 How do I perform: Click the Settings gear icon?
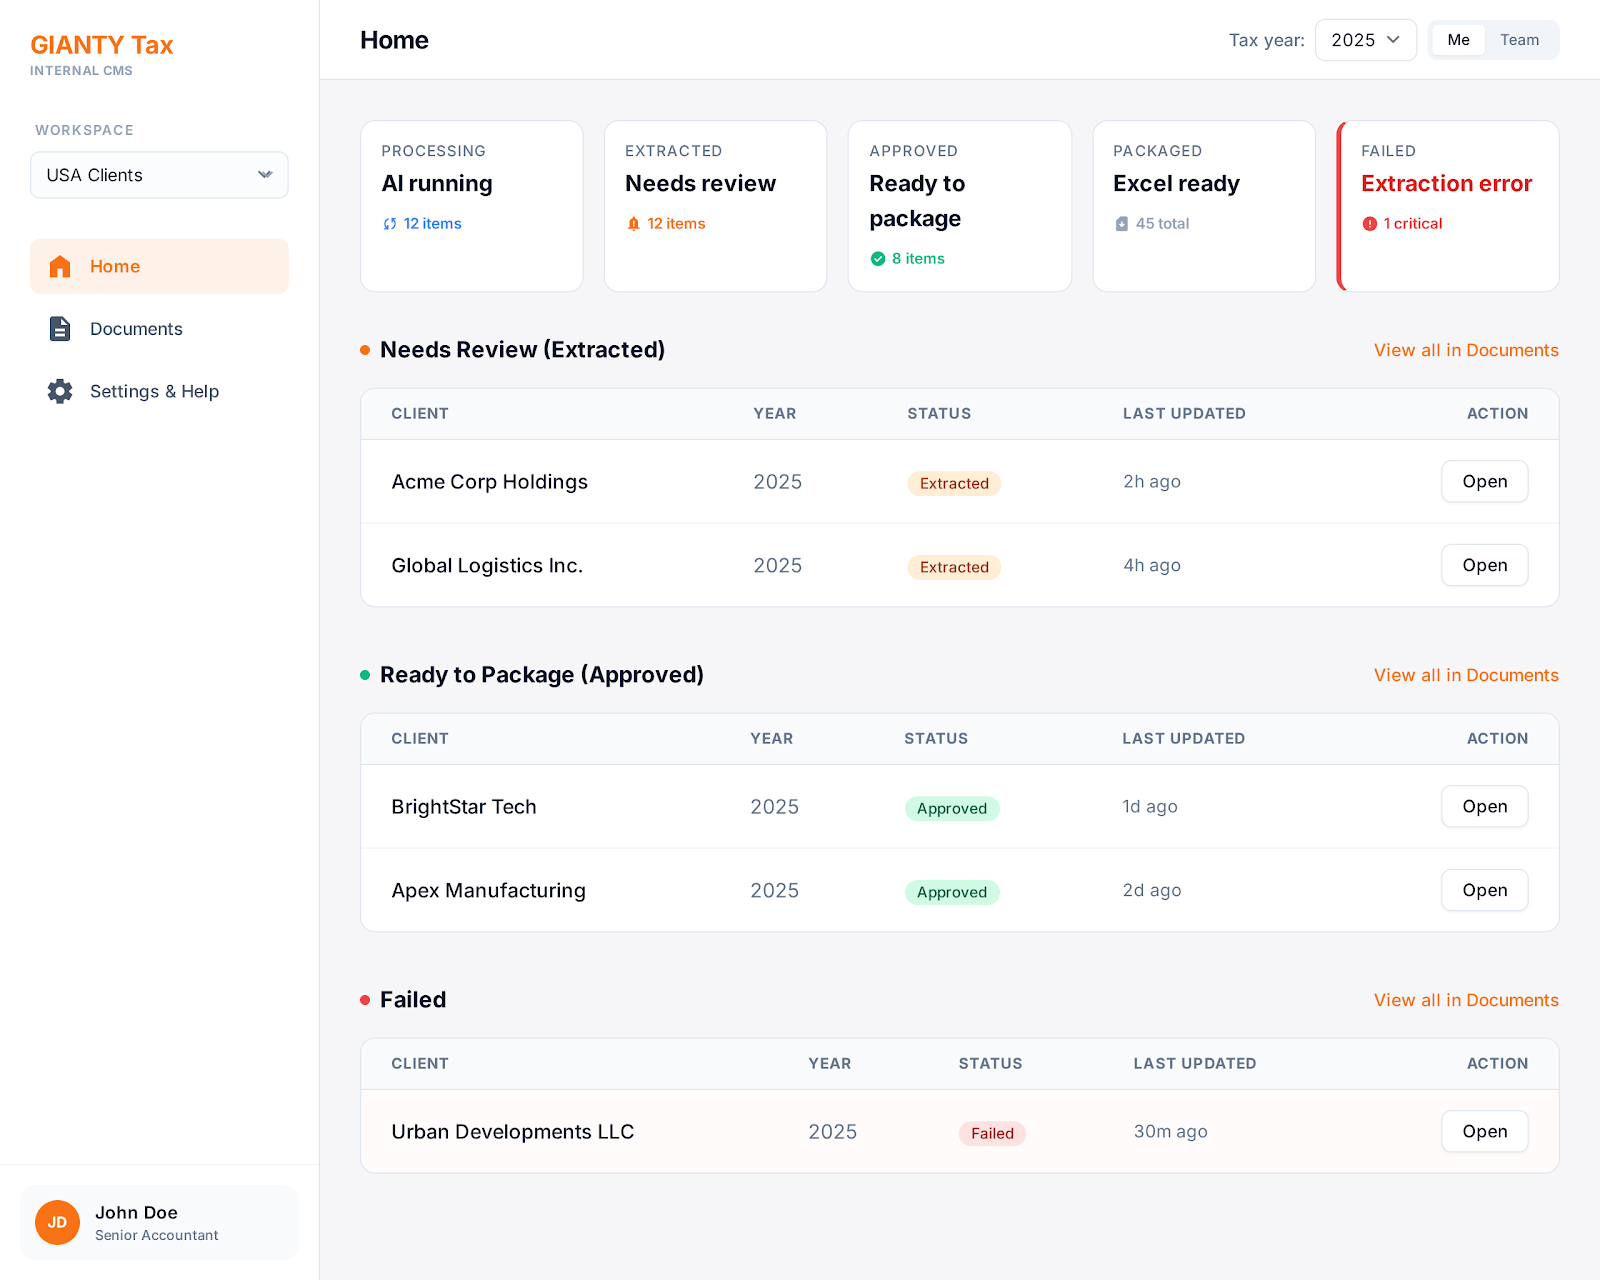pyautogui.click(x=60, y=391)
